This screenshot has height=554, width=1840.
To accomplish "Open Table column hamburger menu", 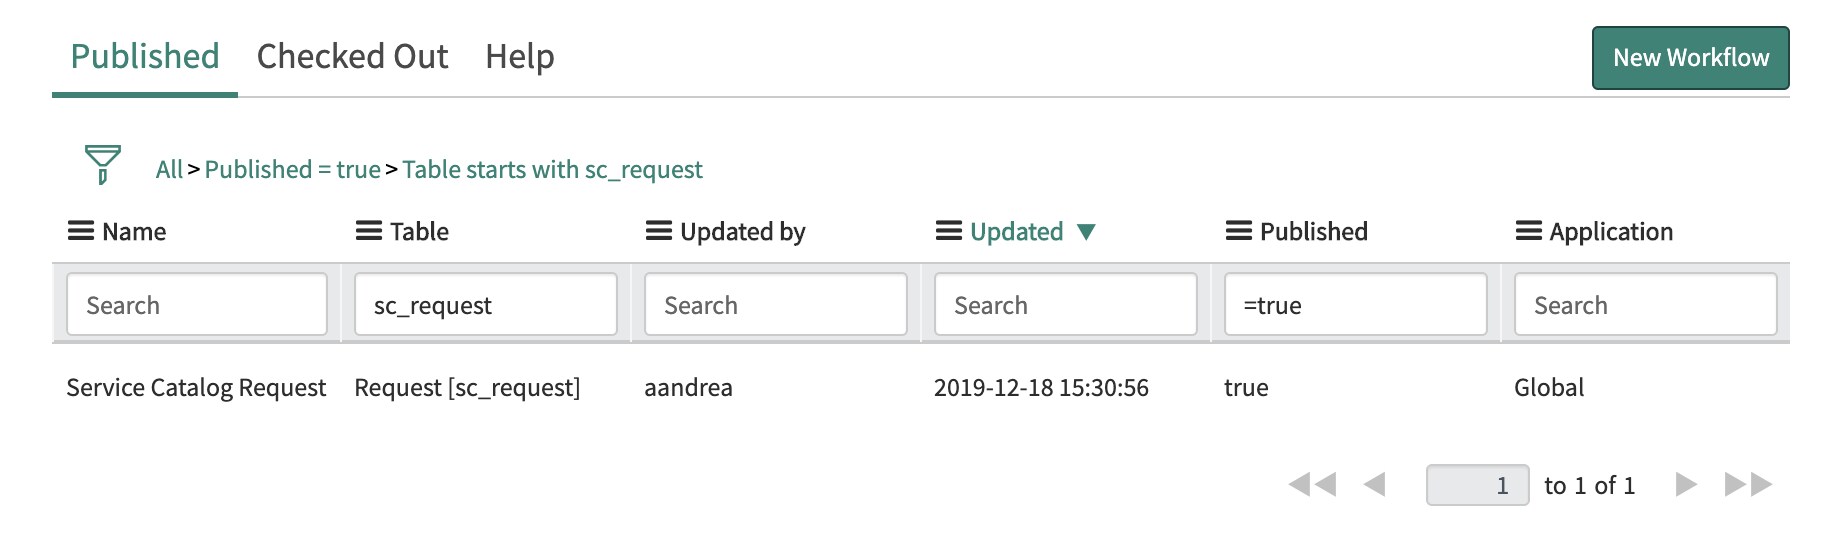I will pyautogui.click(x=369, y=232).
